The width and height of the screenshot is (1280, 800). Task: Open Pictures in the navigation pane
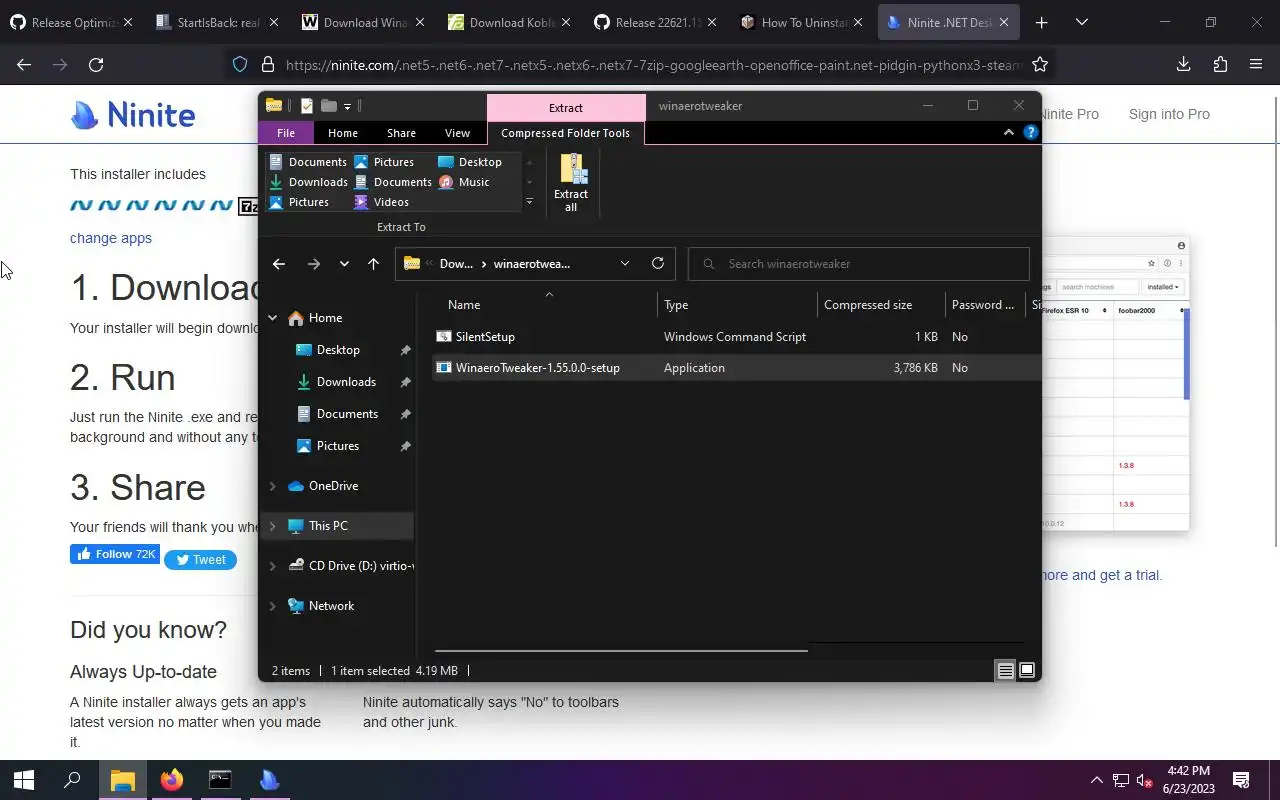(338, 446)
